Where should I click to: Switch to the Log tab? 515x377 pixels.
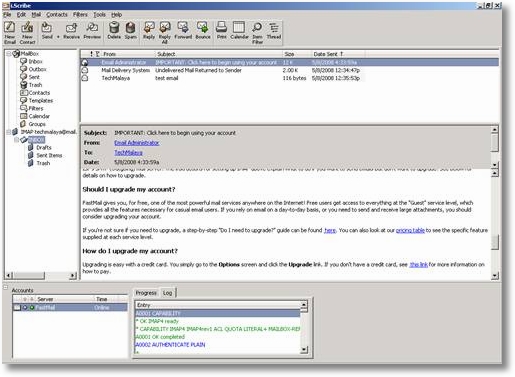(x=167, y=293)
